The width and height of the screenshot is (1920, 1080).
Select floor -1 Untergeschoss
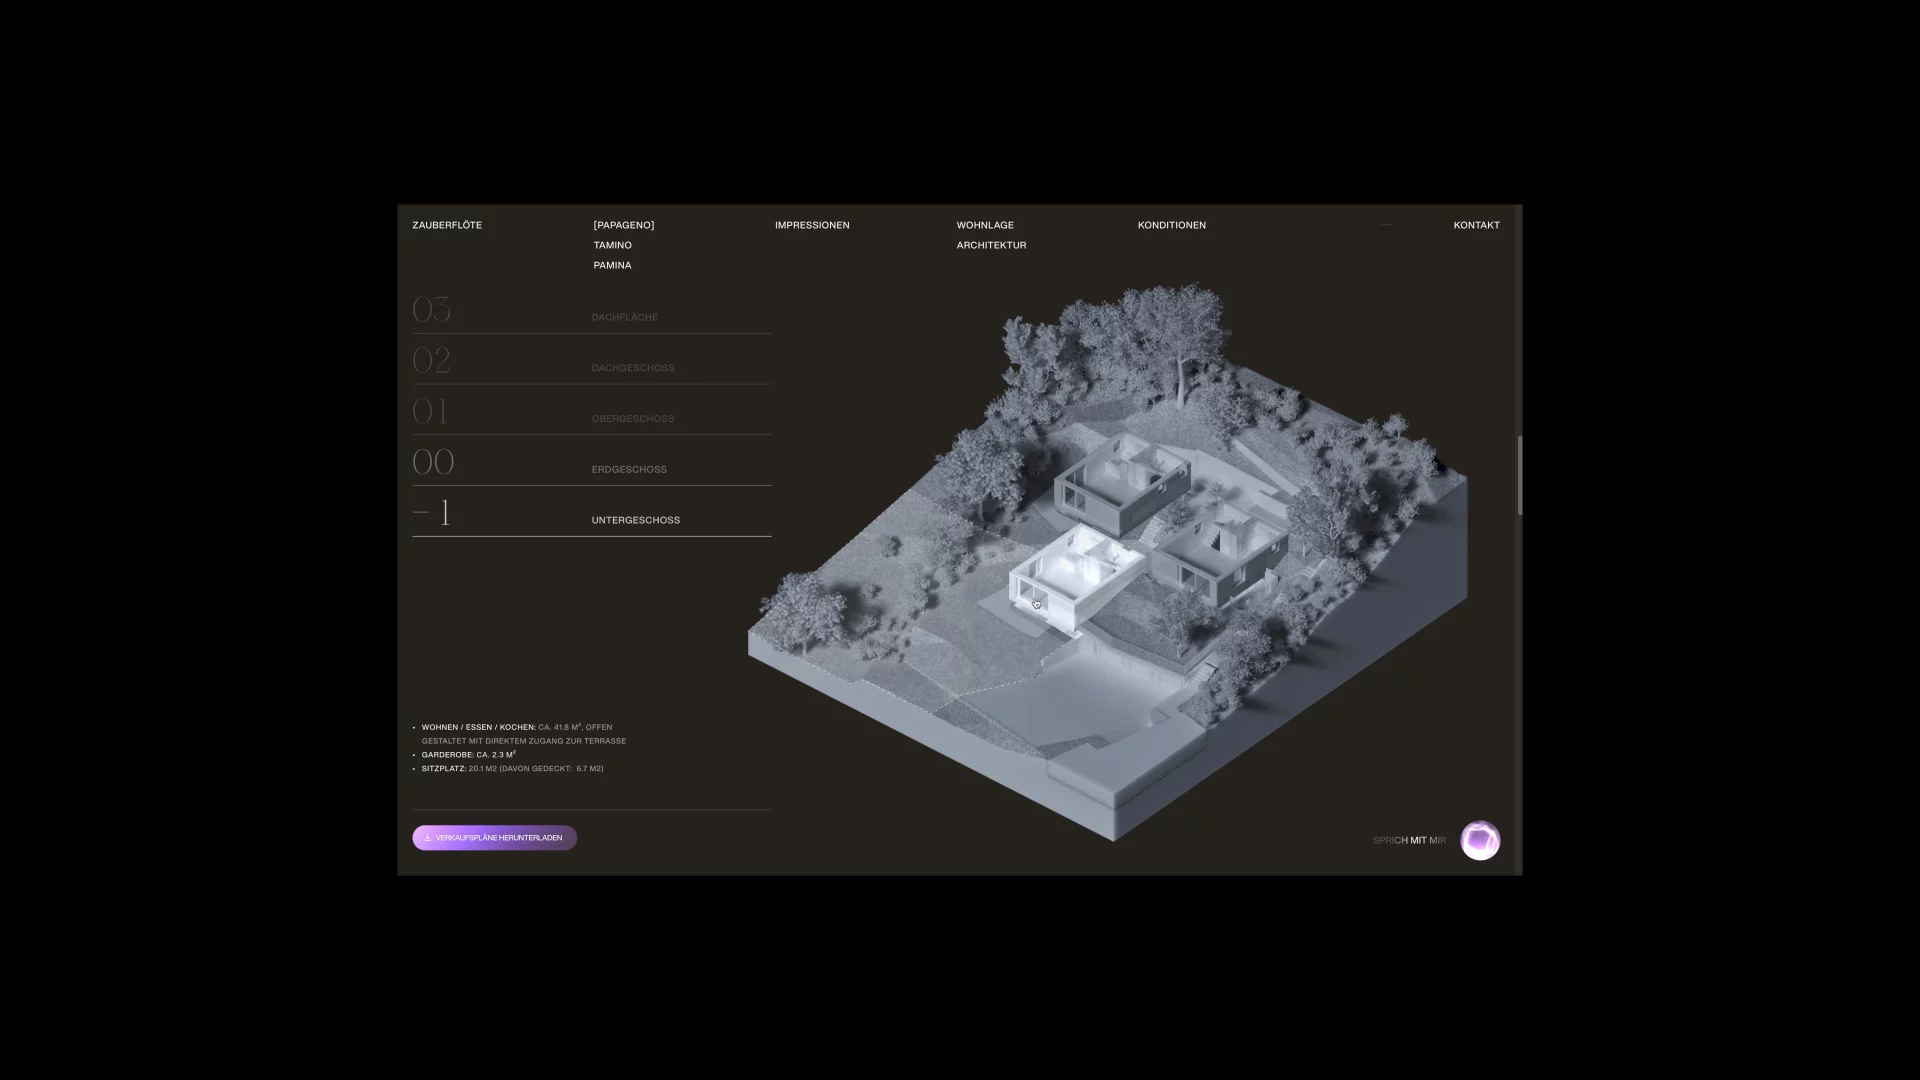[x=591, y=512]
